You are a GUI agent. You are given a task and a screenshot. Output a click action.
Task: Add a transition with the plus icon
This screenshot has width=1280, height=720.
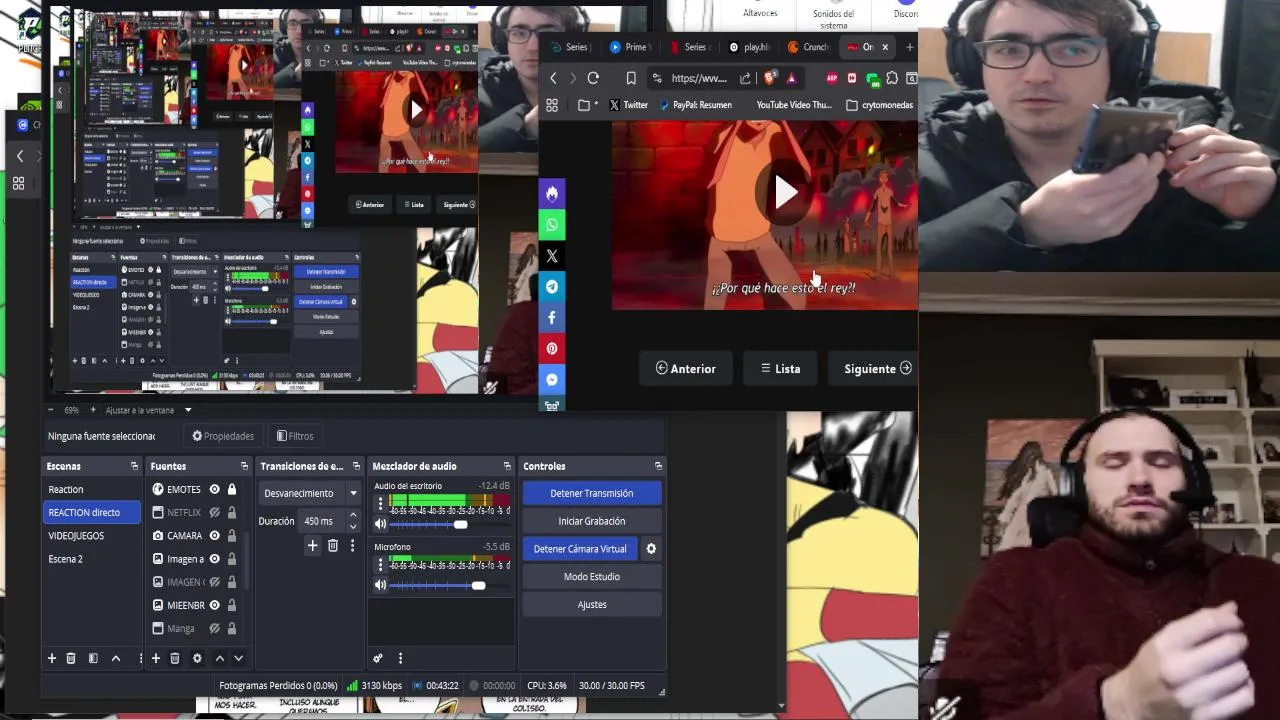click(x=312, y=545)
